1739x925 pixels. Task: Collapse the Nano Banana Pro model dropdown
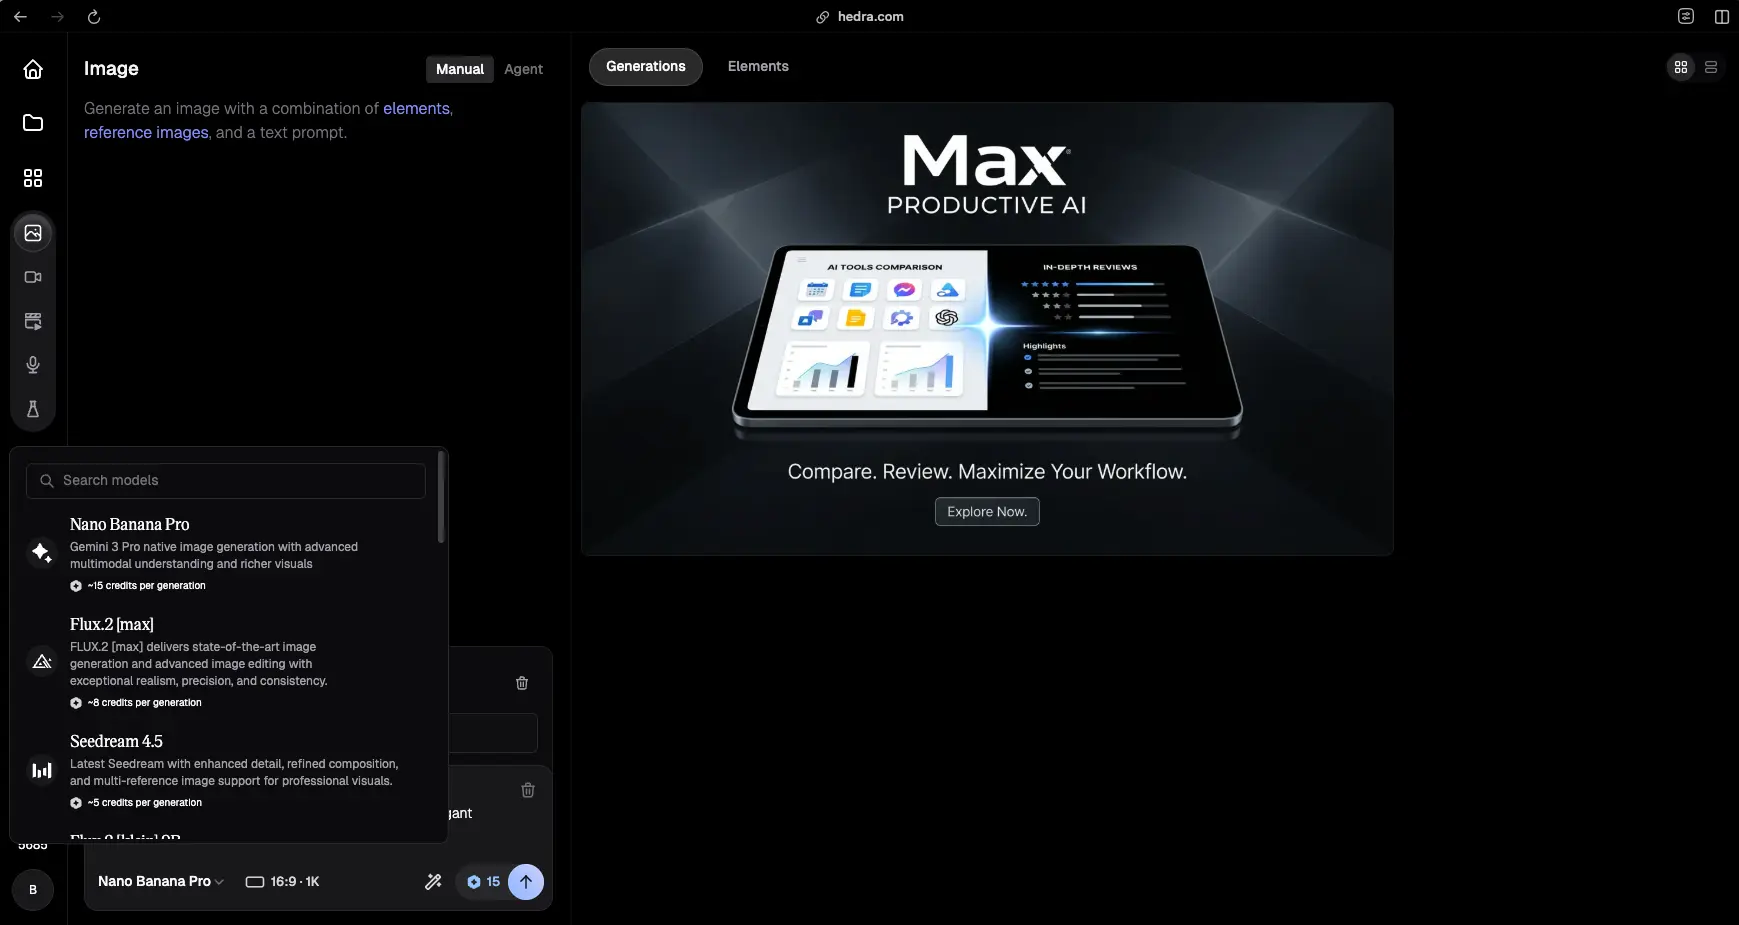pos(160,882)
